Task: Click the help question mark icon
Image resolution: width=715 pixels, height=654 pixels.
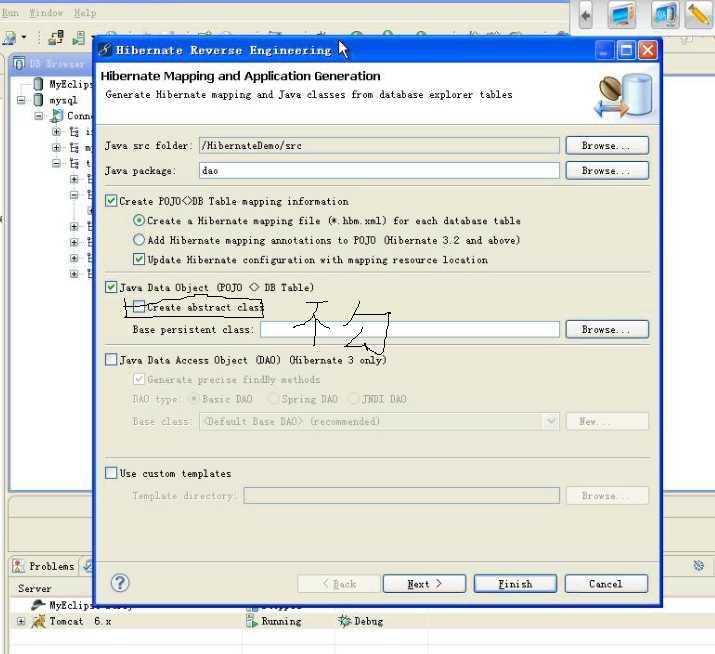Action: [120, 583]
